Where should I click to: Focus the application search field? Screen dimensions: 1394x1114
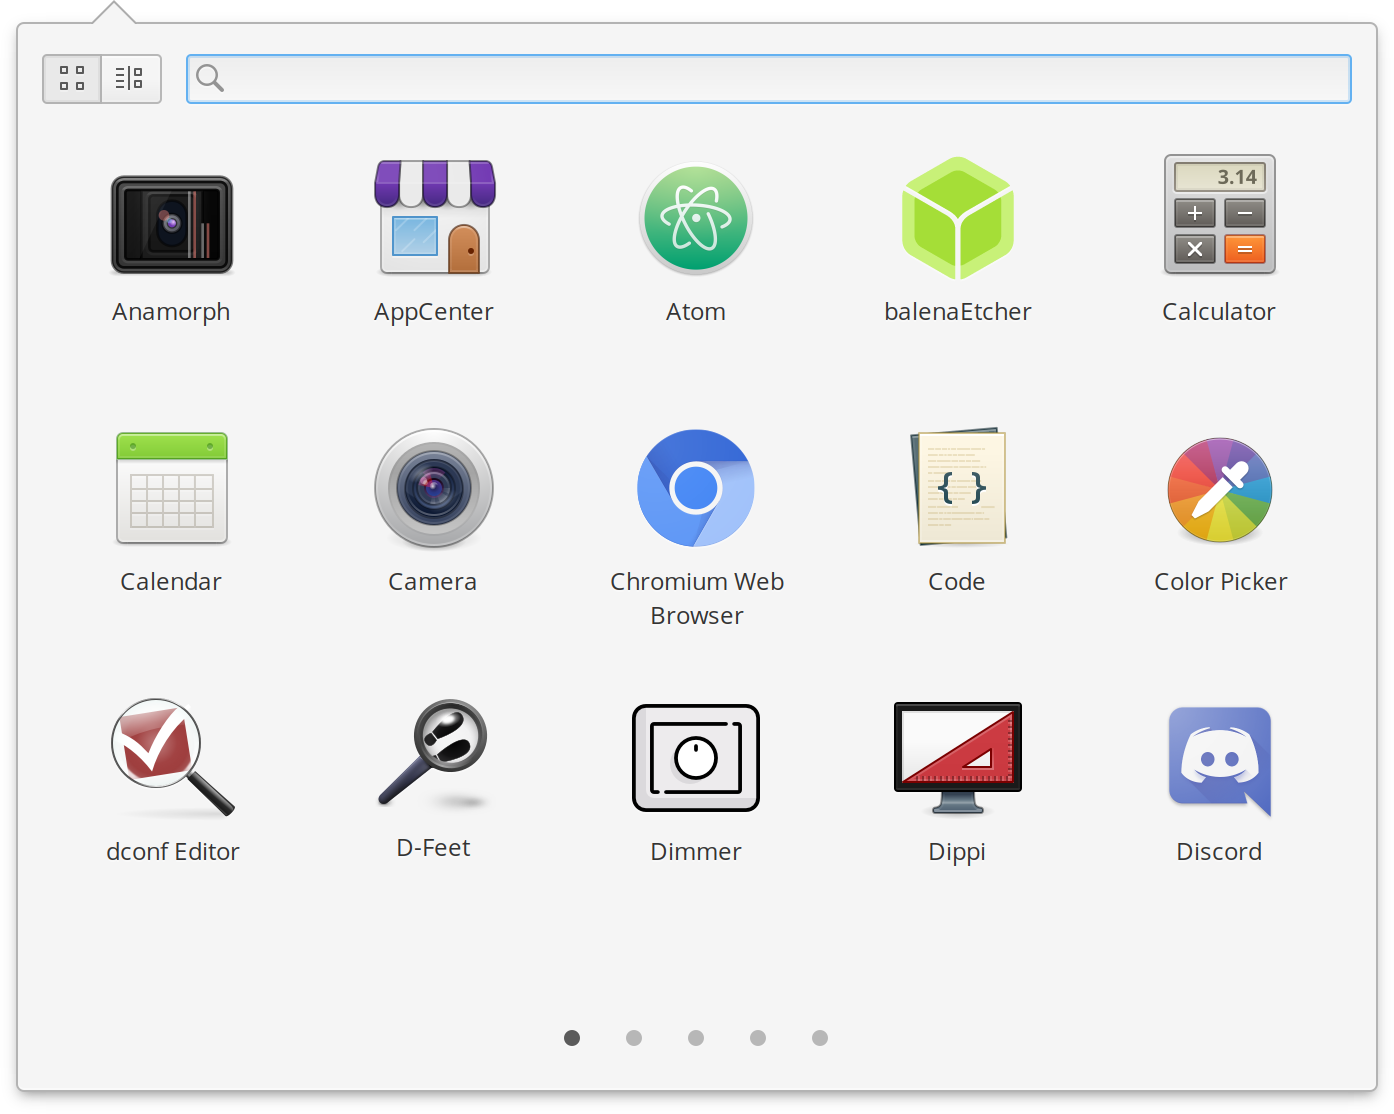(769, 79)
